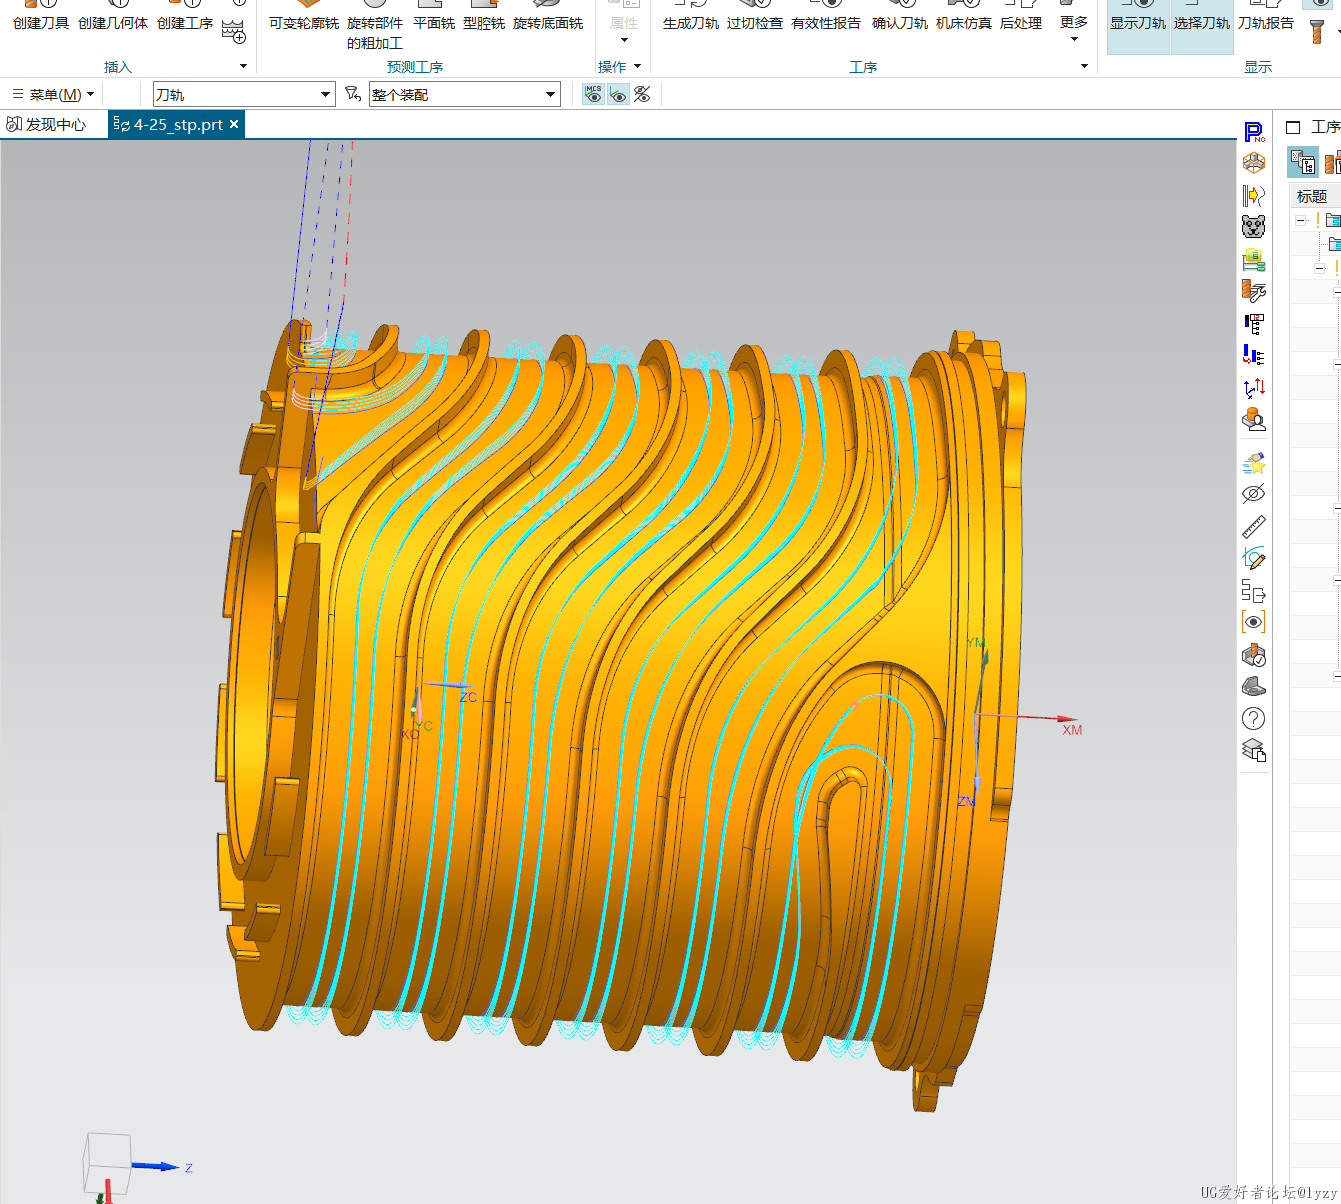The height and width of the screenshot is (1204, 1341).
Task: Open the 菜单(M) menu
Action: point(53,94)
